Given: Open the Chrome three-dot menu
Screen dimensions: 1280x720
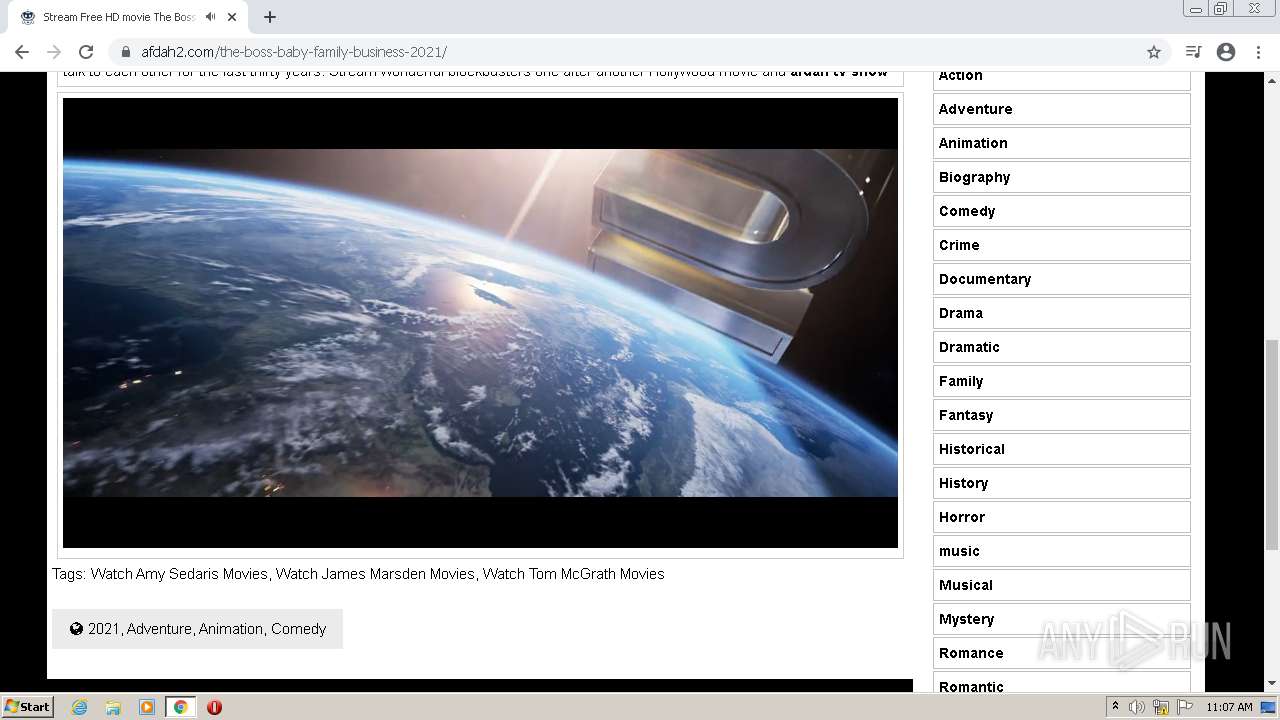Looking at the screenshot, I should [1258, 52].
